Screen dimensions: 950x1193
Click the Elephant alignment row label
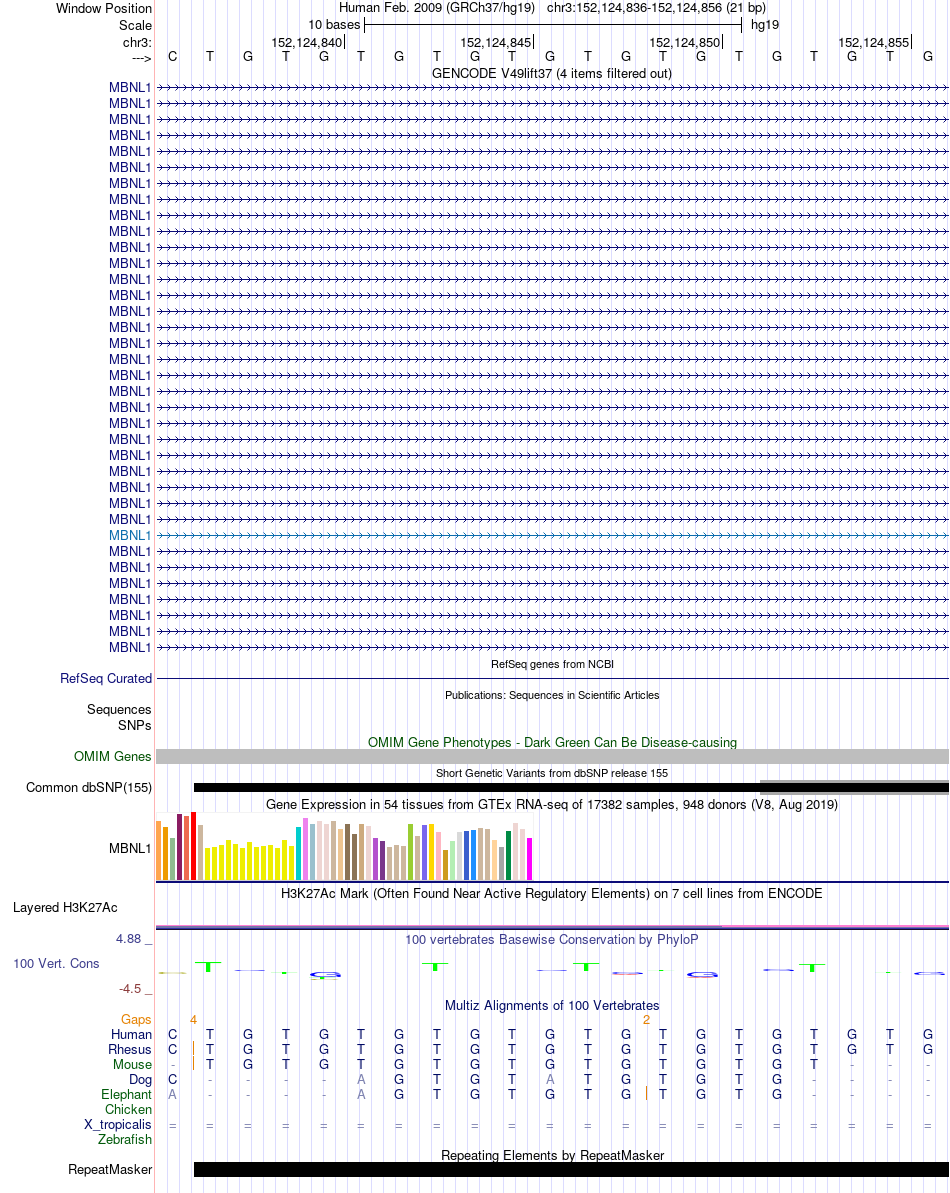[x=126, y=1095]
